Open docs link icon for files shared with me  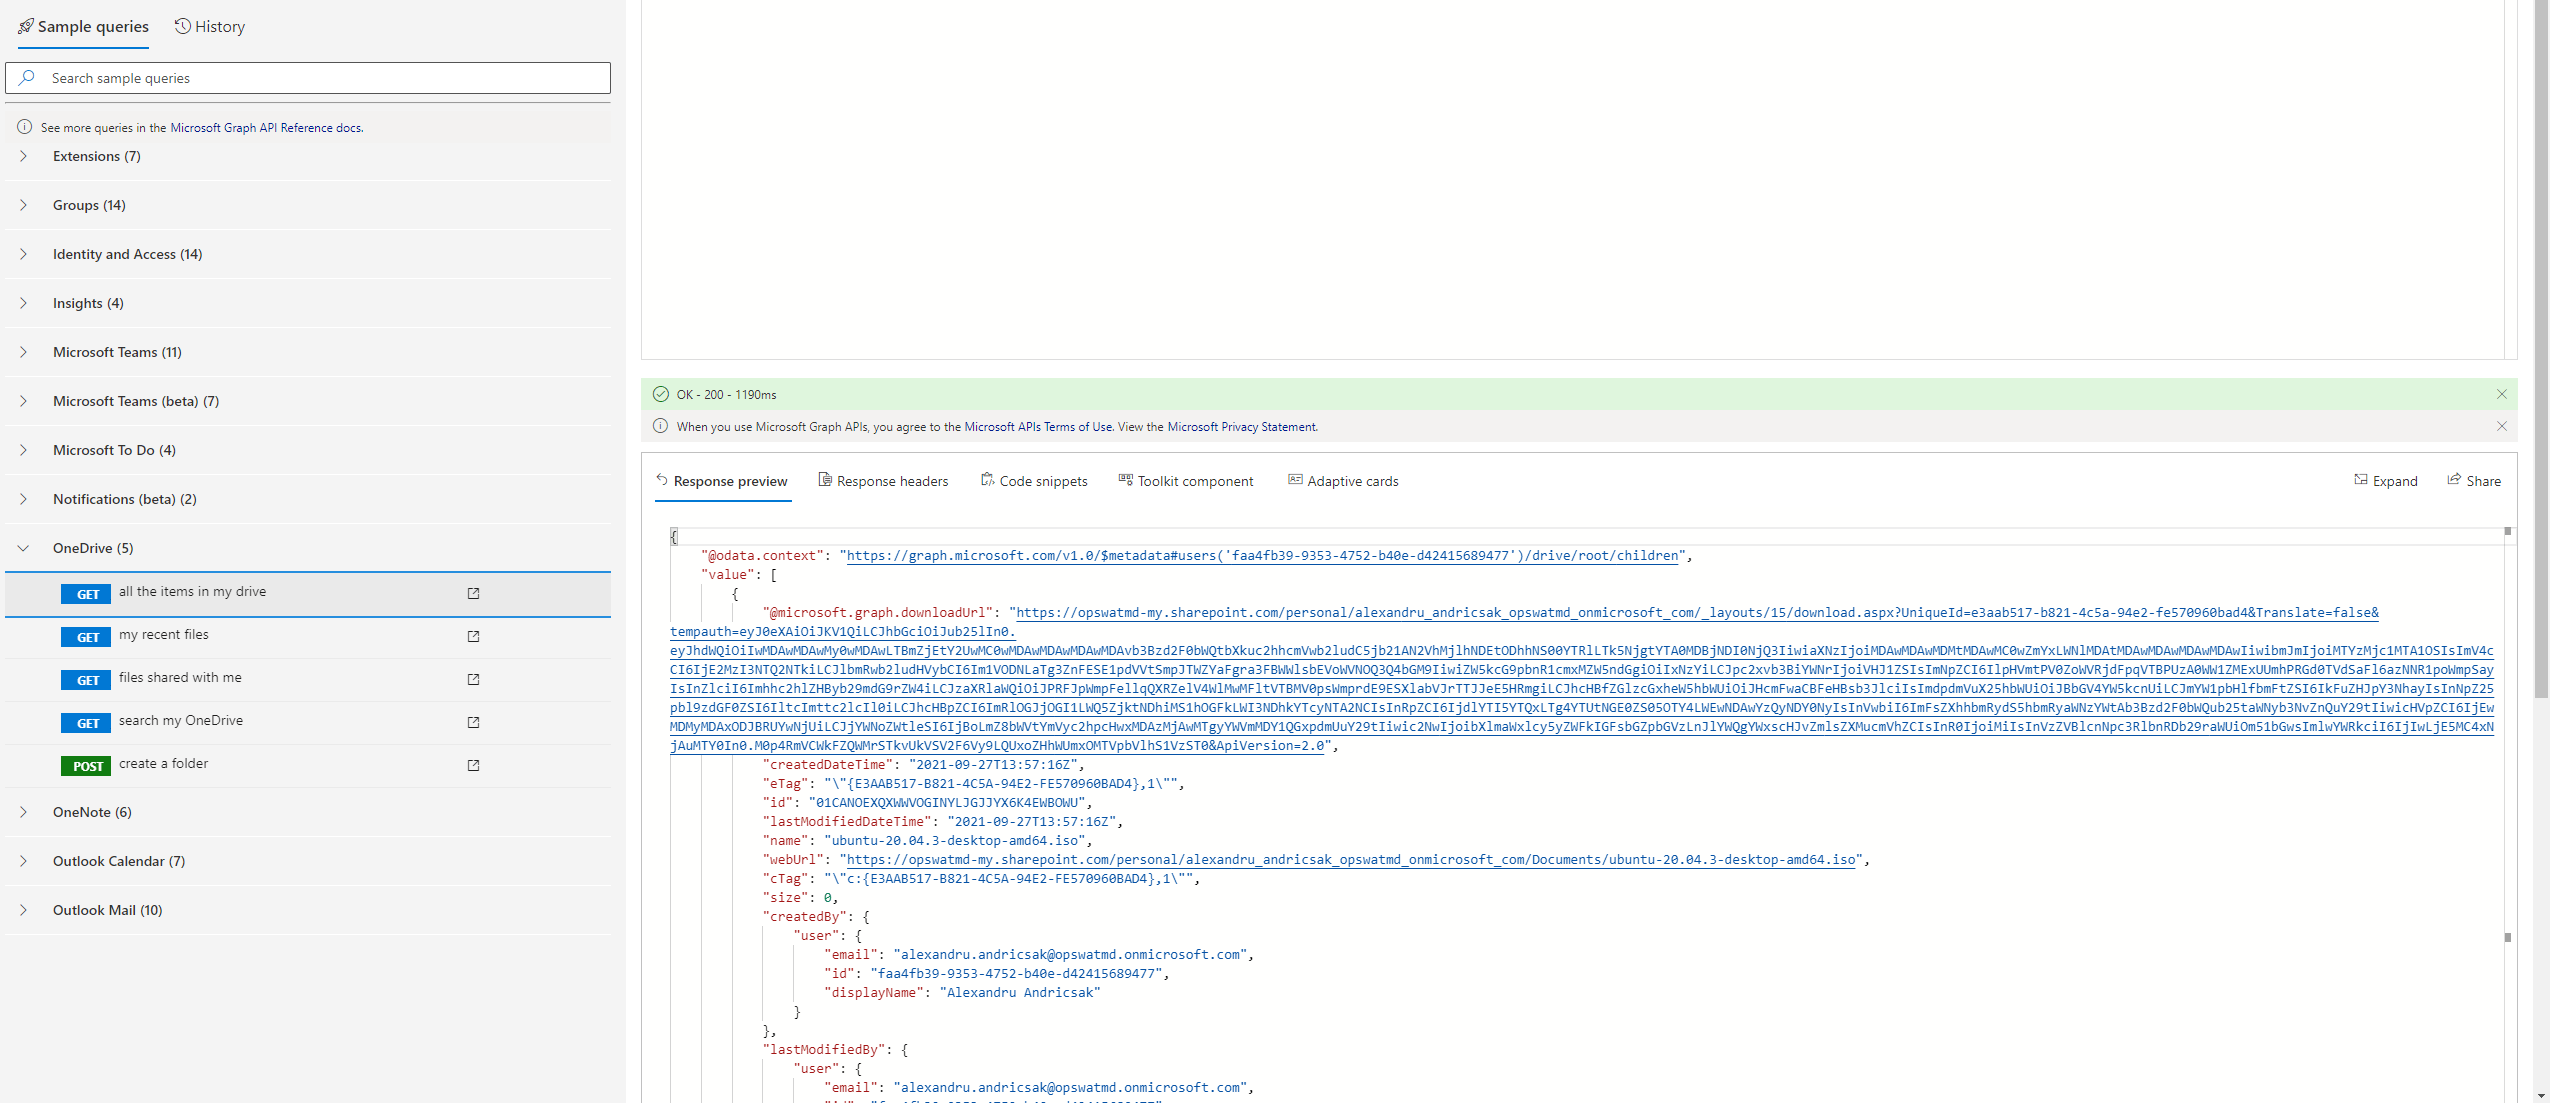tap(474, 679)
